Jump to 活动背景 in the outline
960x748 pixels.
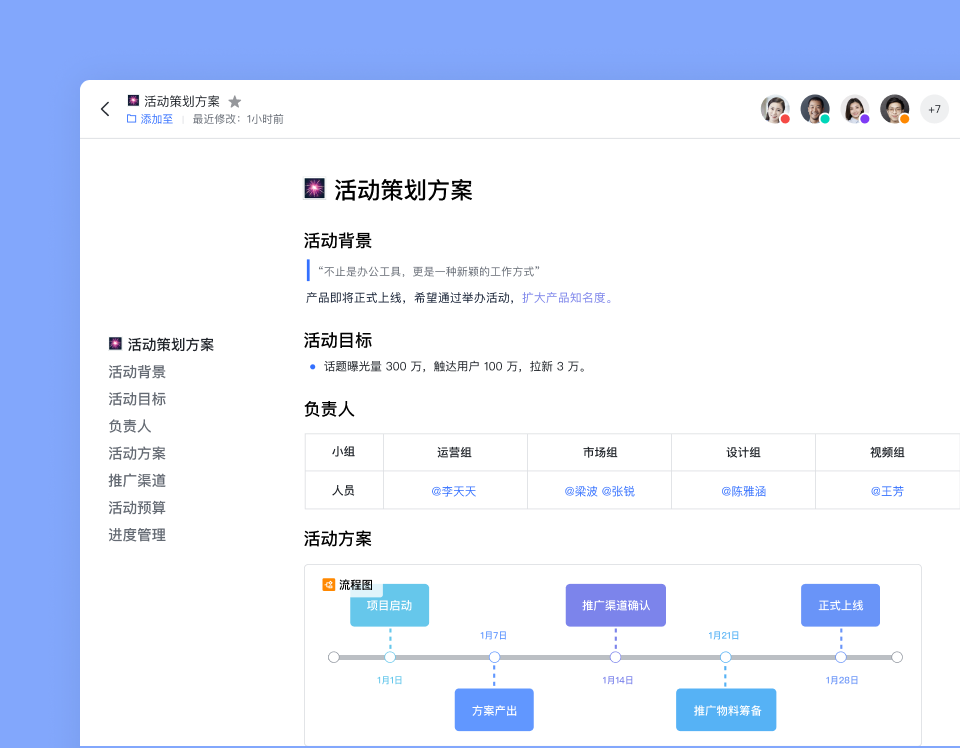[x=137, y=372]
